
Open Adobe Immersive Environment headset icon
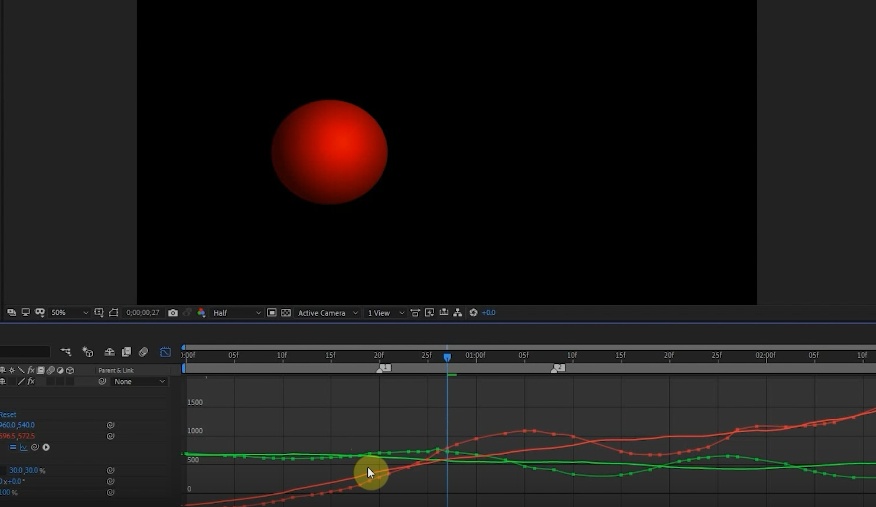click(40, 313)
